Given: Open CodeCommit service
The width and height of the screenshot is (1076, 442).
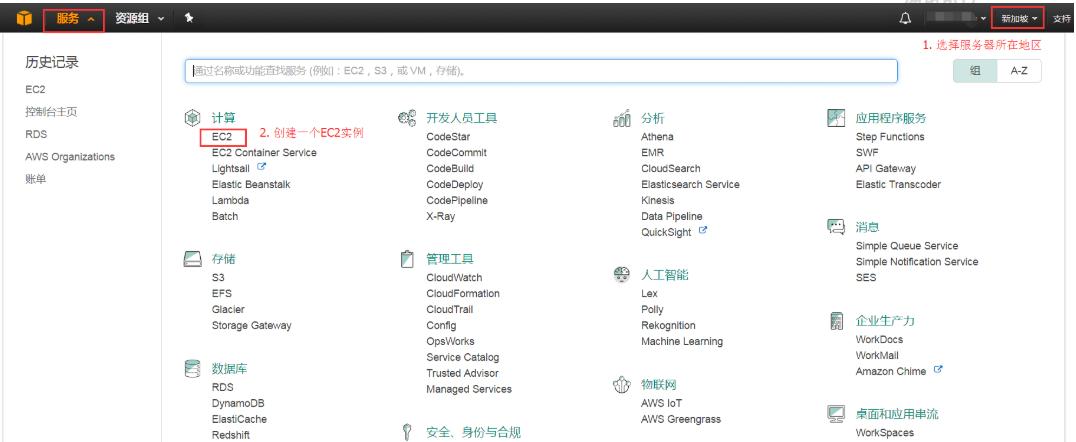Looking at the screenshot, I should pyautogui.click(x=456, y=152).
